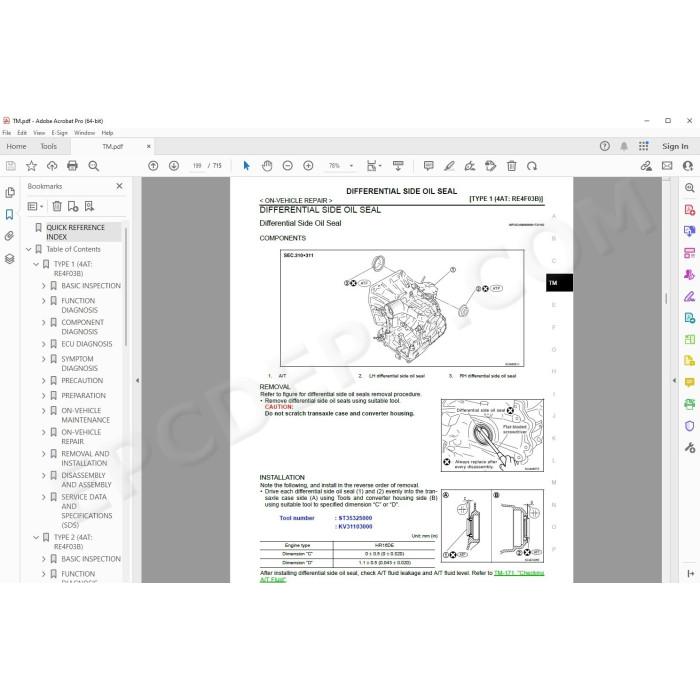Expand COMPONENT DIAGNOSIS bookmark
This screenshot has height=700, width=700.
(44, 322)
